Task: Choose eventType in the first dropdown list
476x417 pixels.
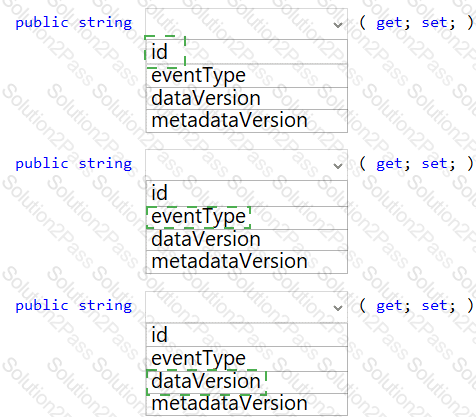Action: click(247, 76)
